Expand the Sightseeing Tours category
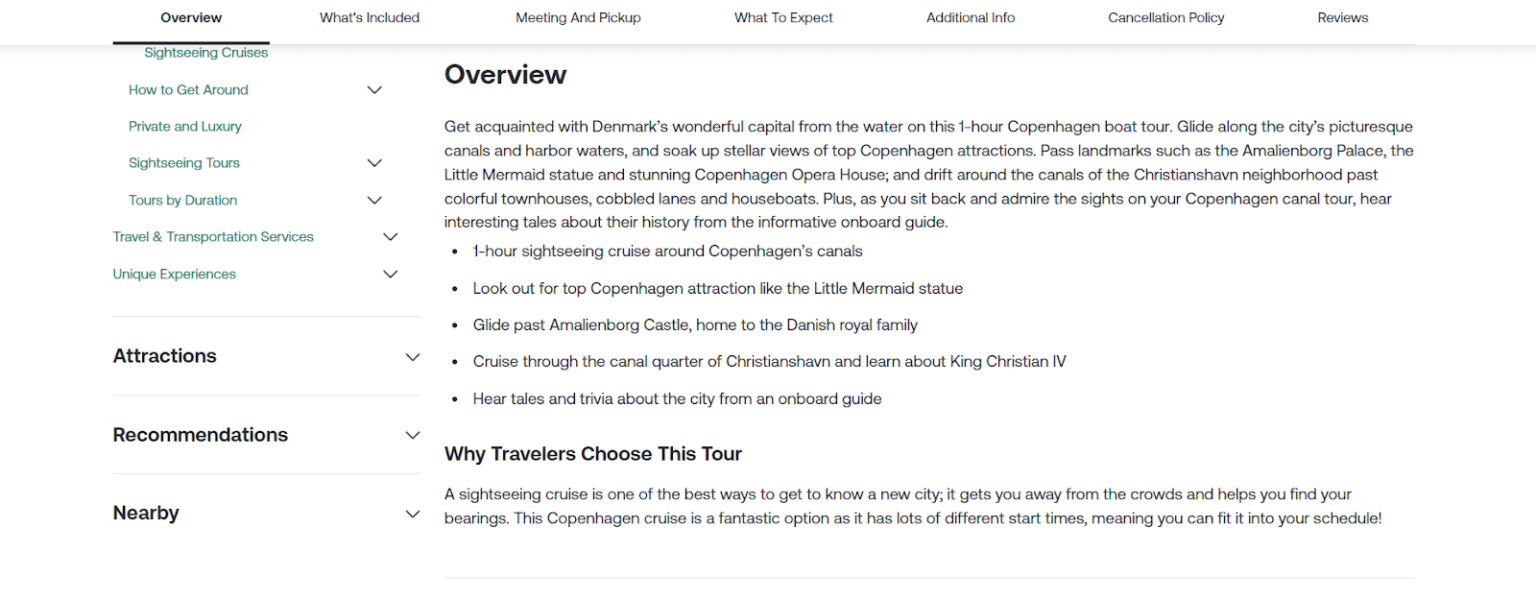The image size is (1536, 600). (375, 162)
